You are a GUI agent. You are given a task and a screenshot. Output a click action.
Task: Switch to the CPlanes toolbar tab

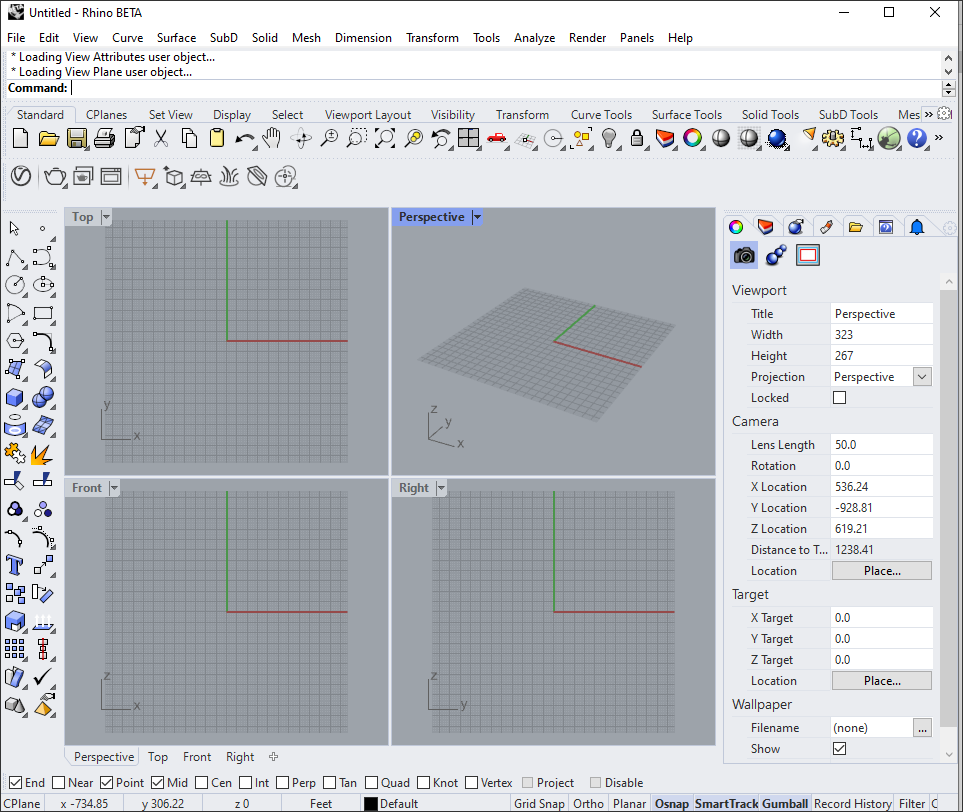pyautogui.click(x=106, y=115)
